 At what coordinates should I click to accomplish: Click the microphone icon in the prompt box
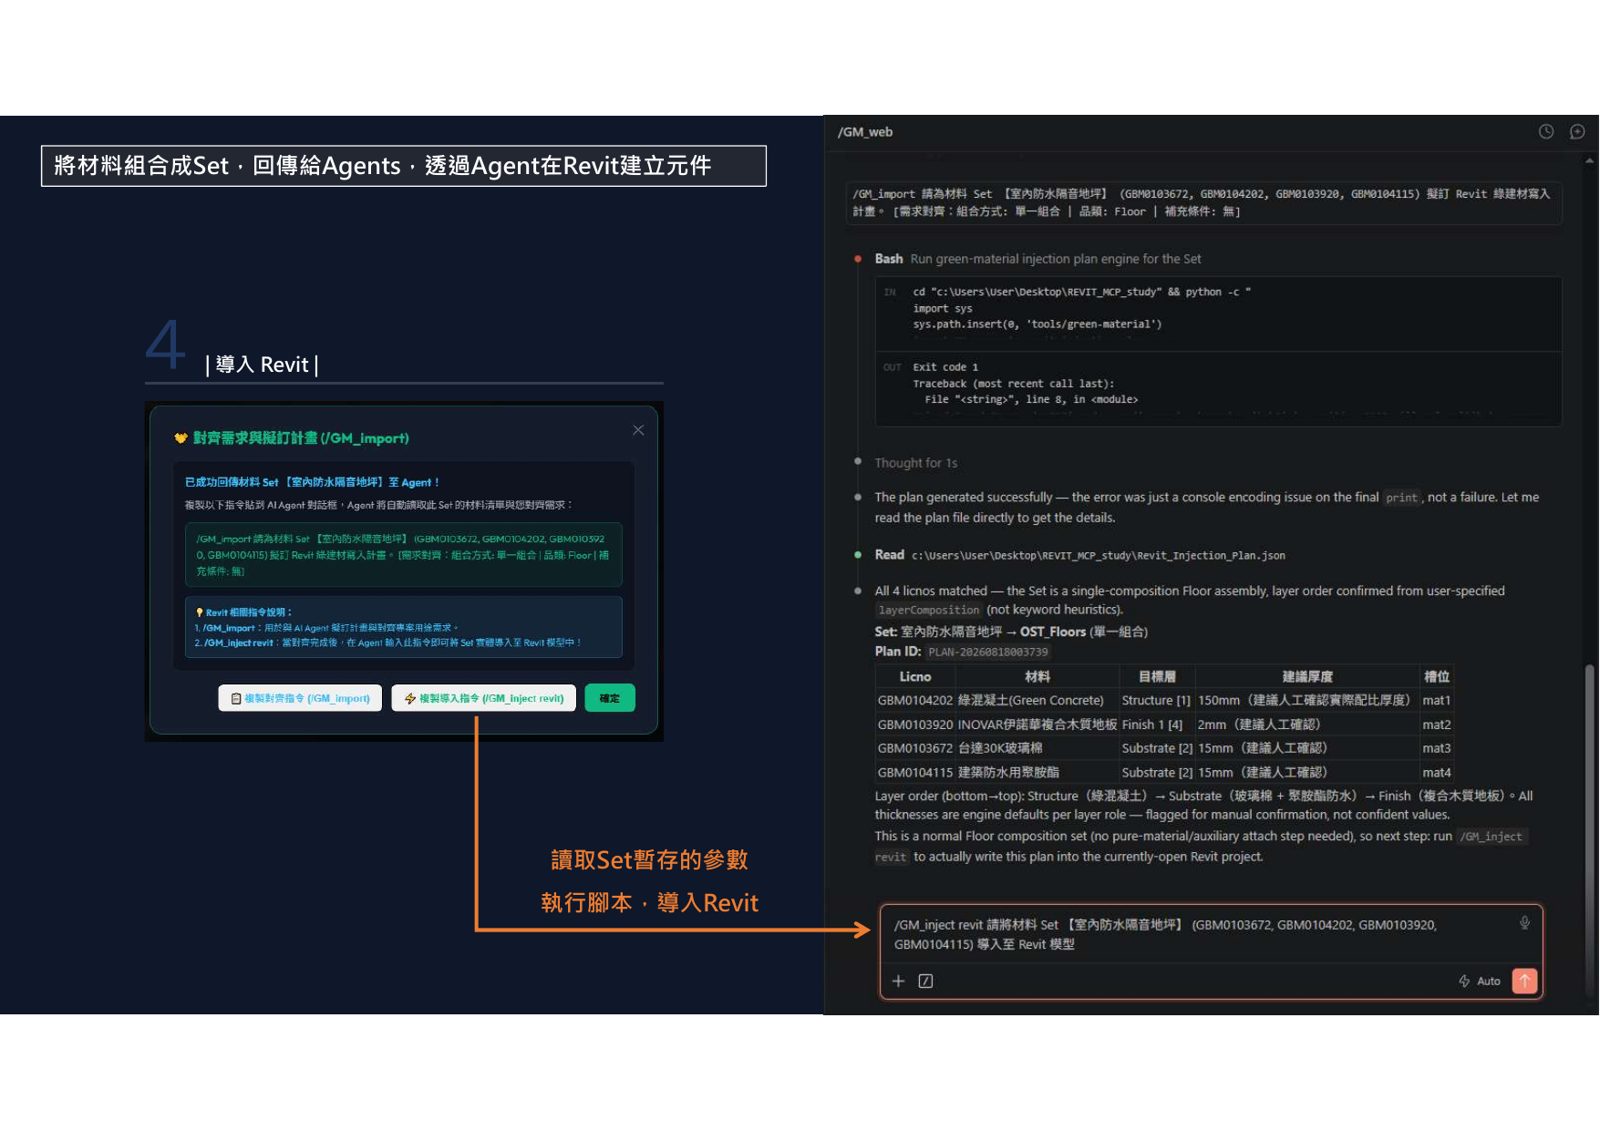coord(1524,923)
